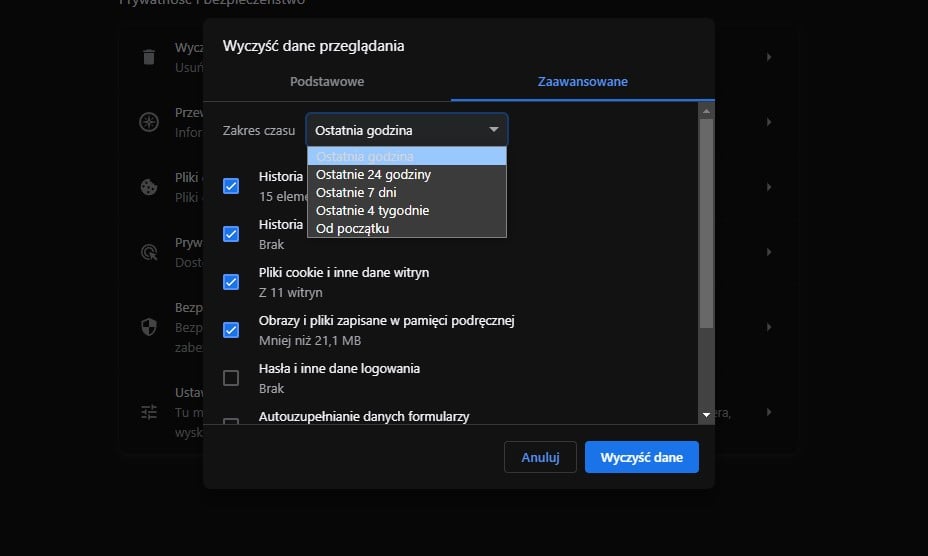The width and height of the screenshot is (928, 556).
Task: Click the shield security icon
Action: coord(149,327)
